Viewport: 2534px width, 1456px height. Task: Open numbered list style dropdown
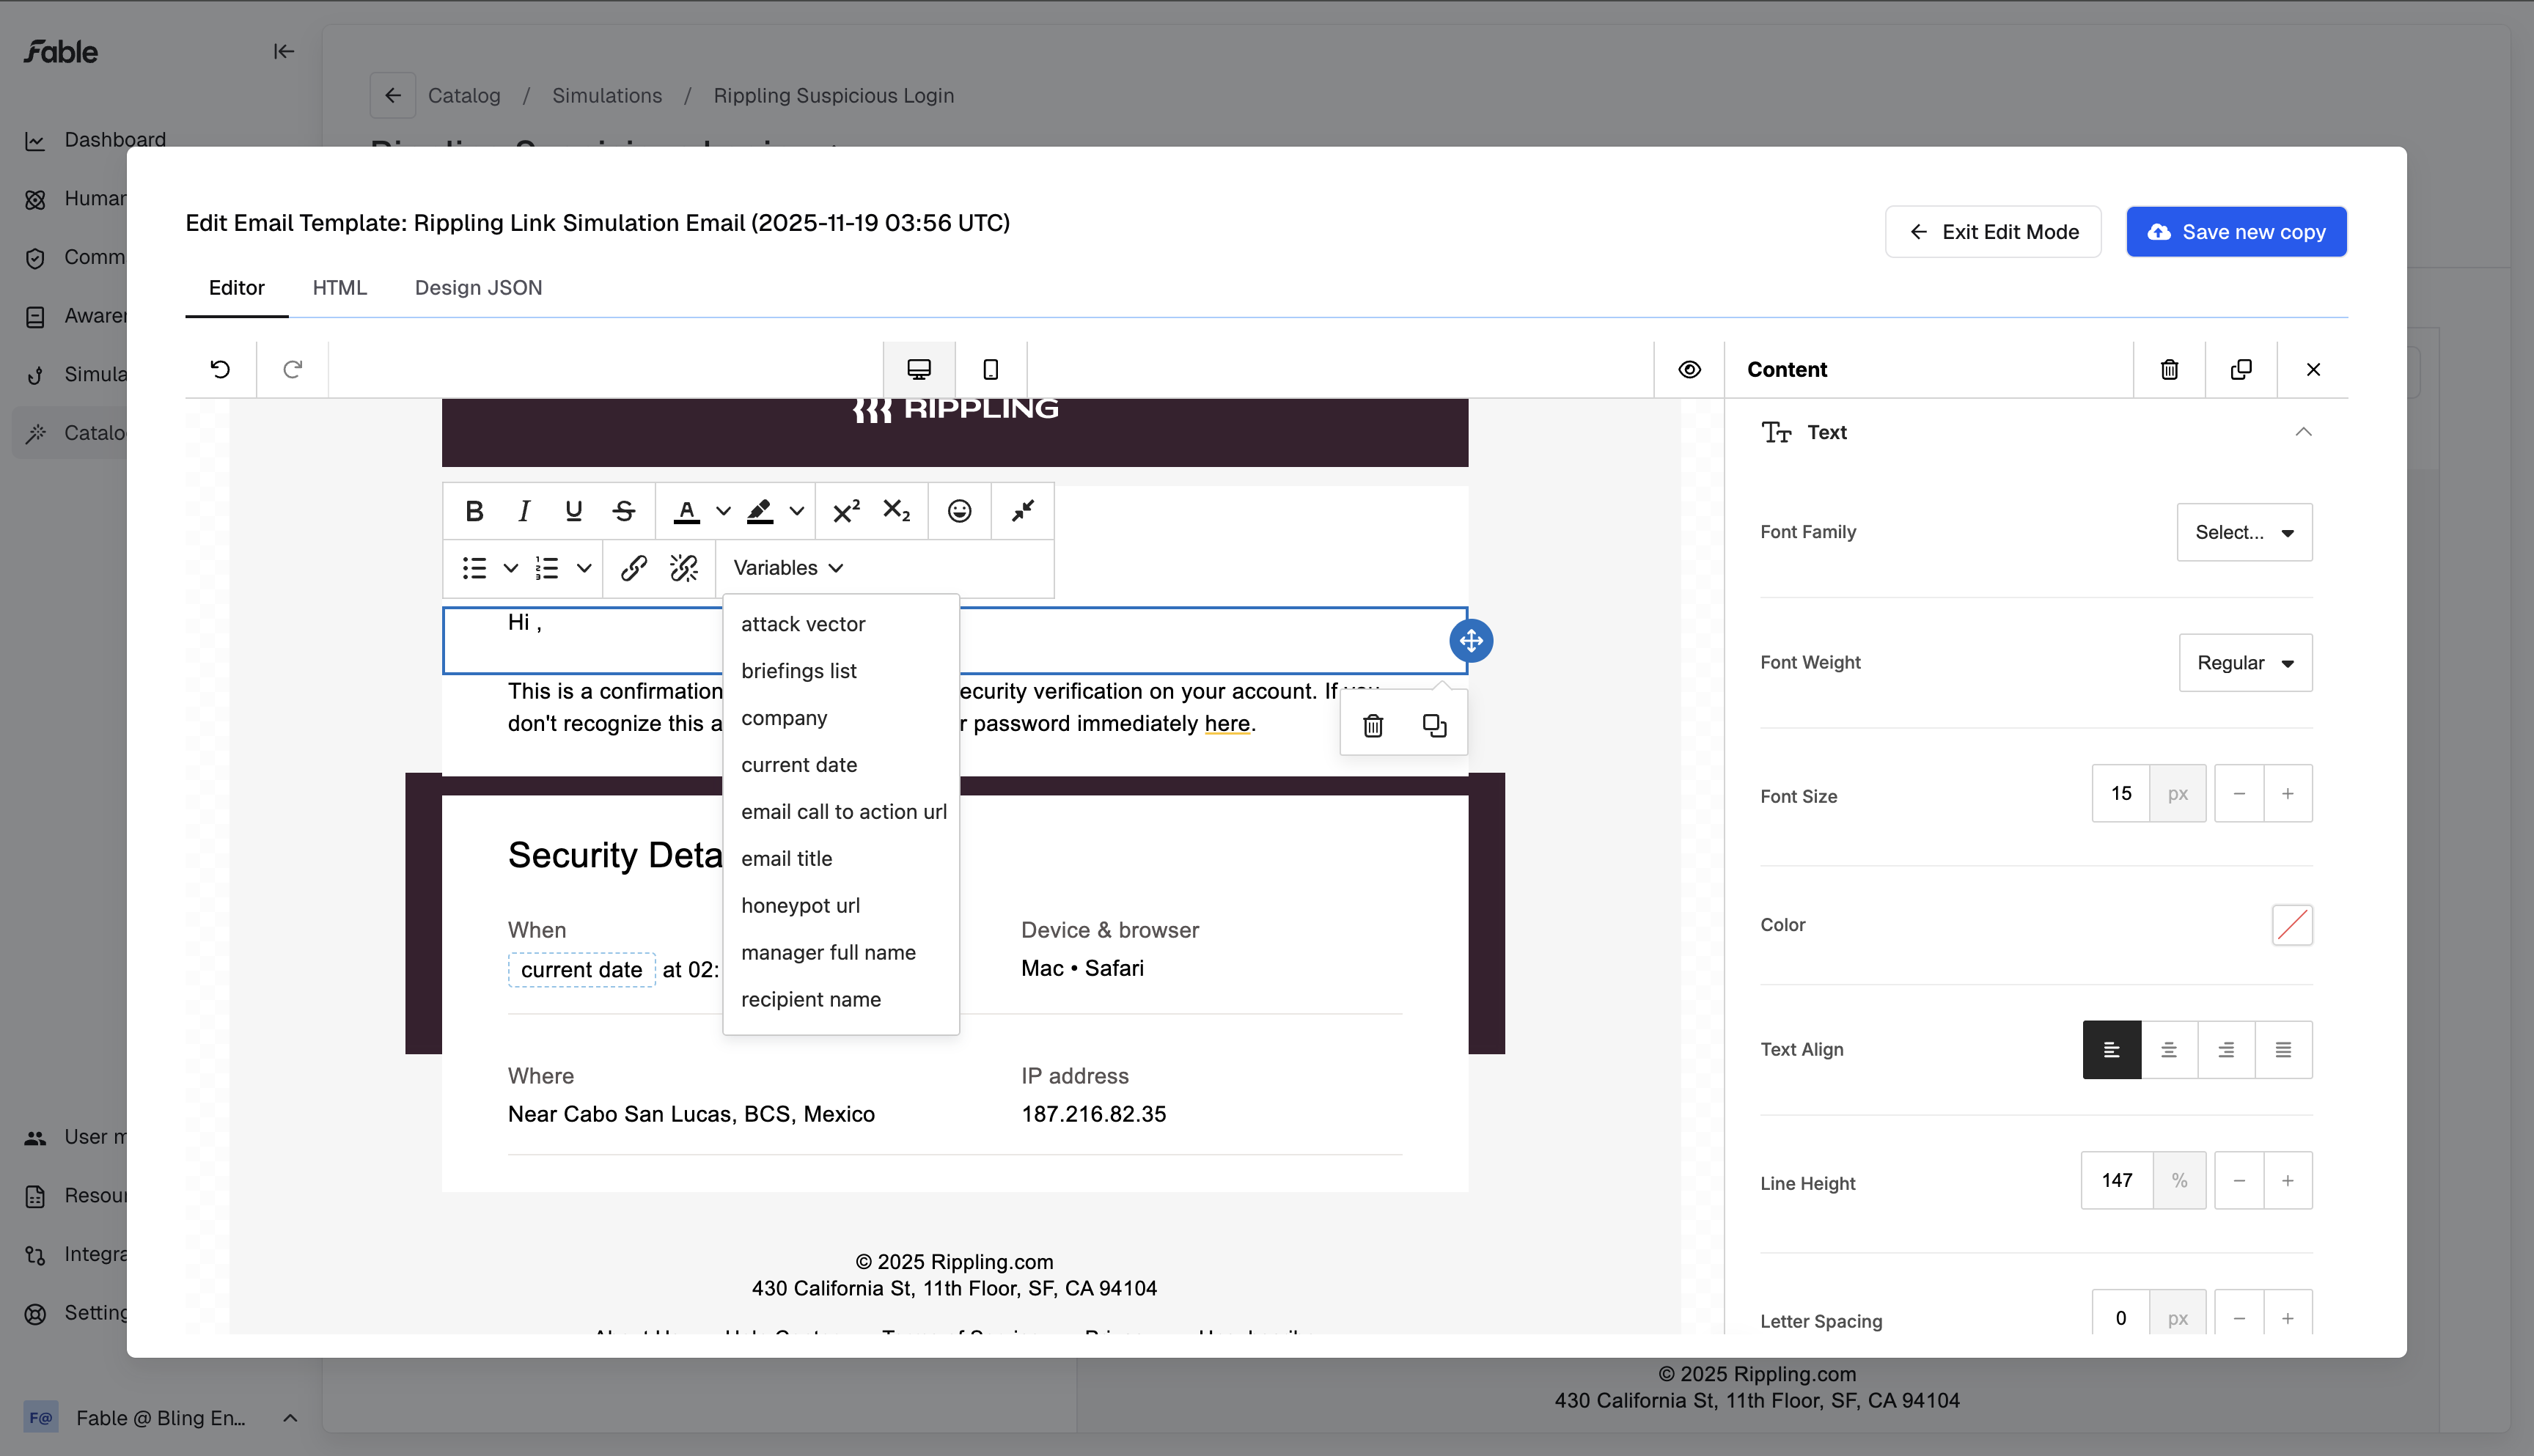[x=584, y=568]
